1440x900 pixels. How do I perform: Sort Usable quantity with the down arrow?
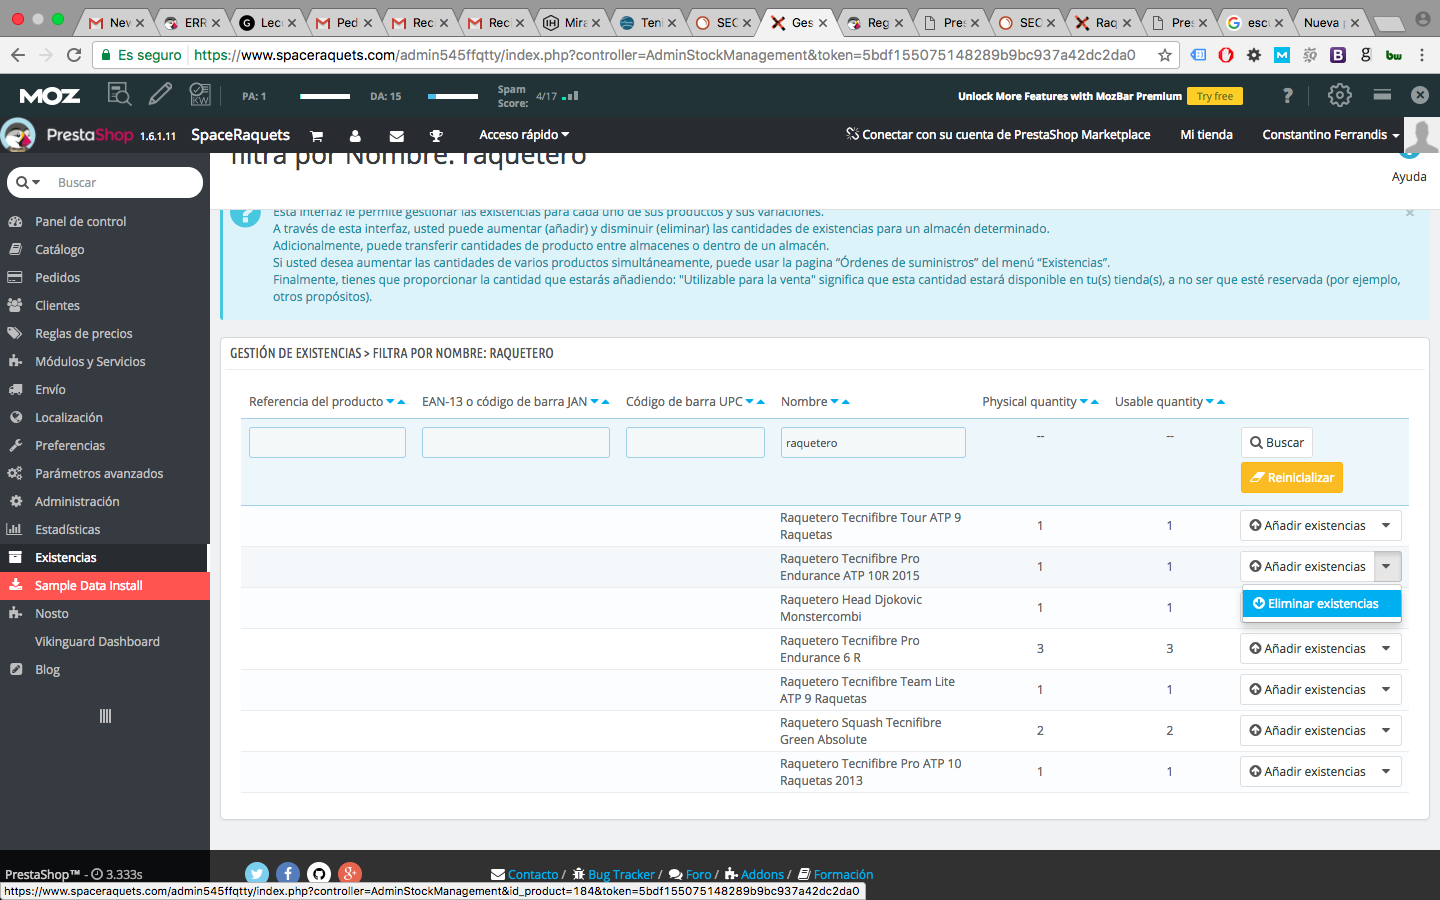[x=1210, y=402]
